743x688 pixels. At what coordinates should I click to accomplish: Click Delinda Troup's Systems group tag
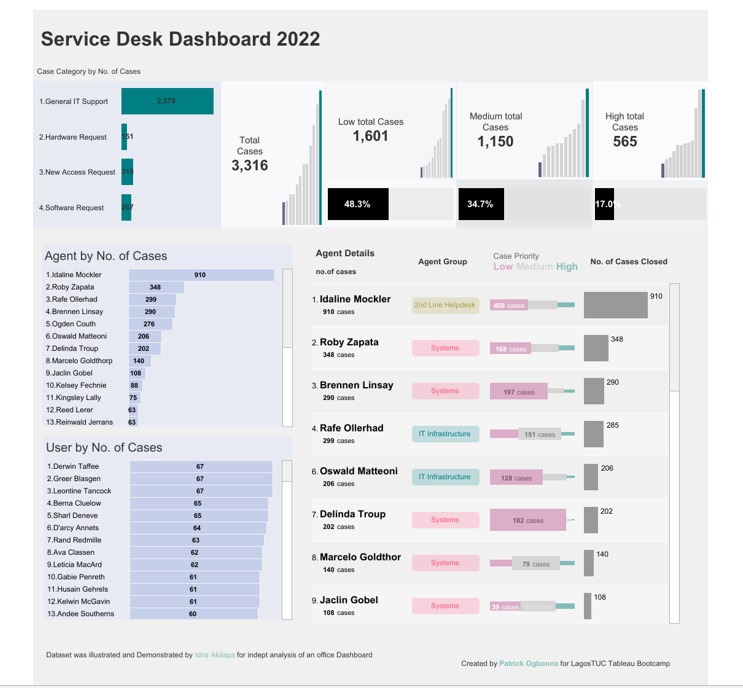click(445, 520)
